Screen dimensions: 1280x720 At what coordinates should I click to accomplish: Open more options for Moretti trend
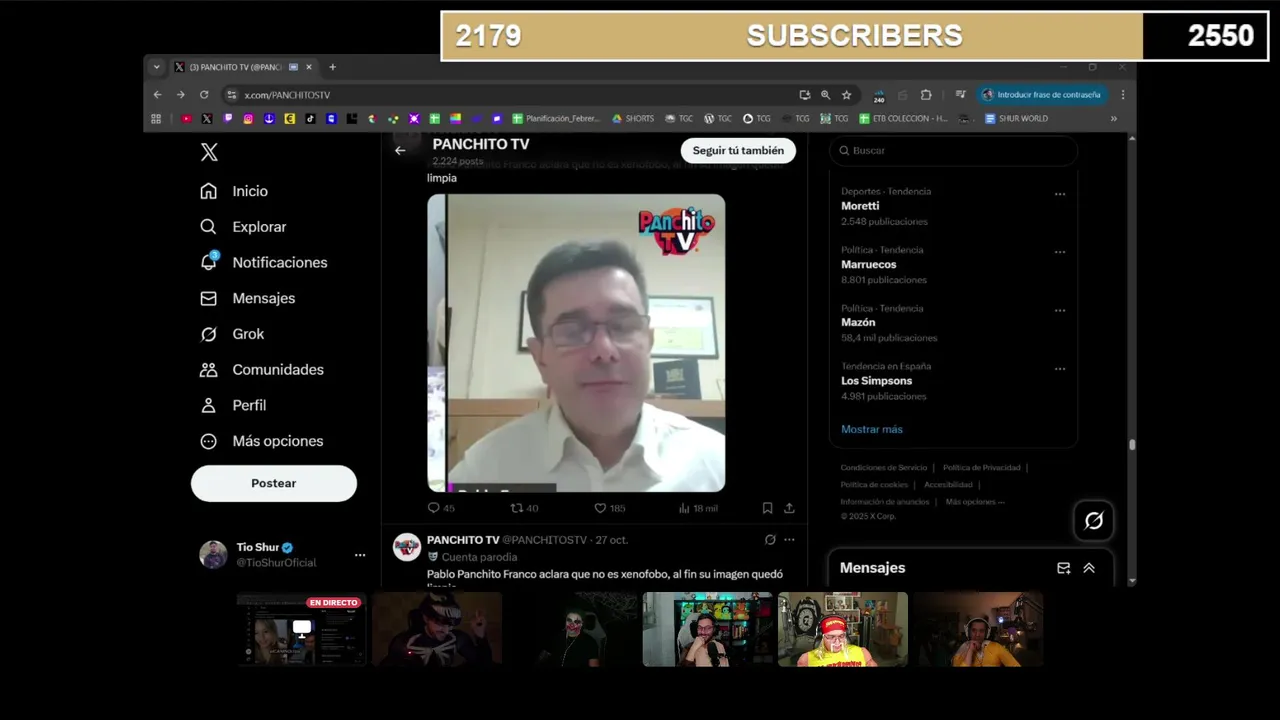coord(1060,194)
